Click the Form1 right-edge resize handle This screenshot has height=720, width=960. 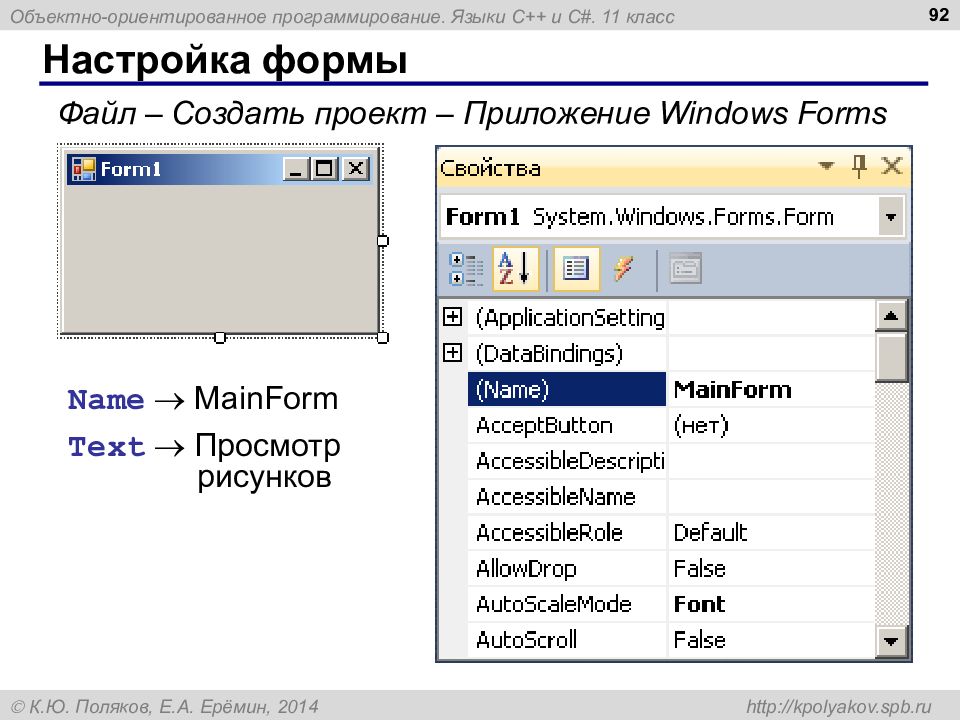(x=383, y=241)
